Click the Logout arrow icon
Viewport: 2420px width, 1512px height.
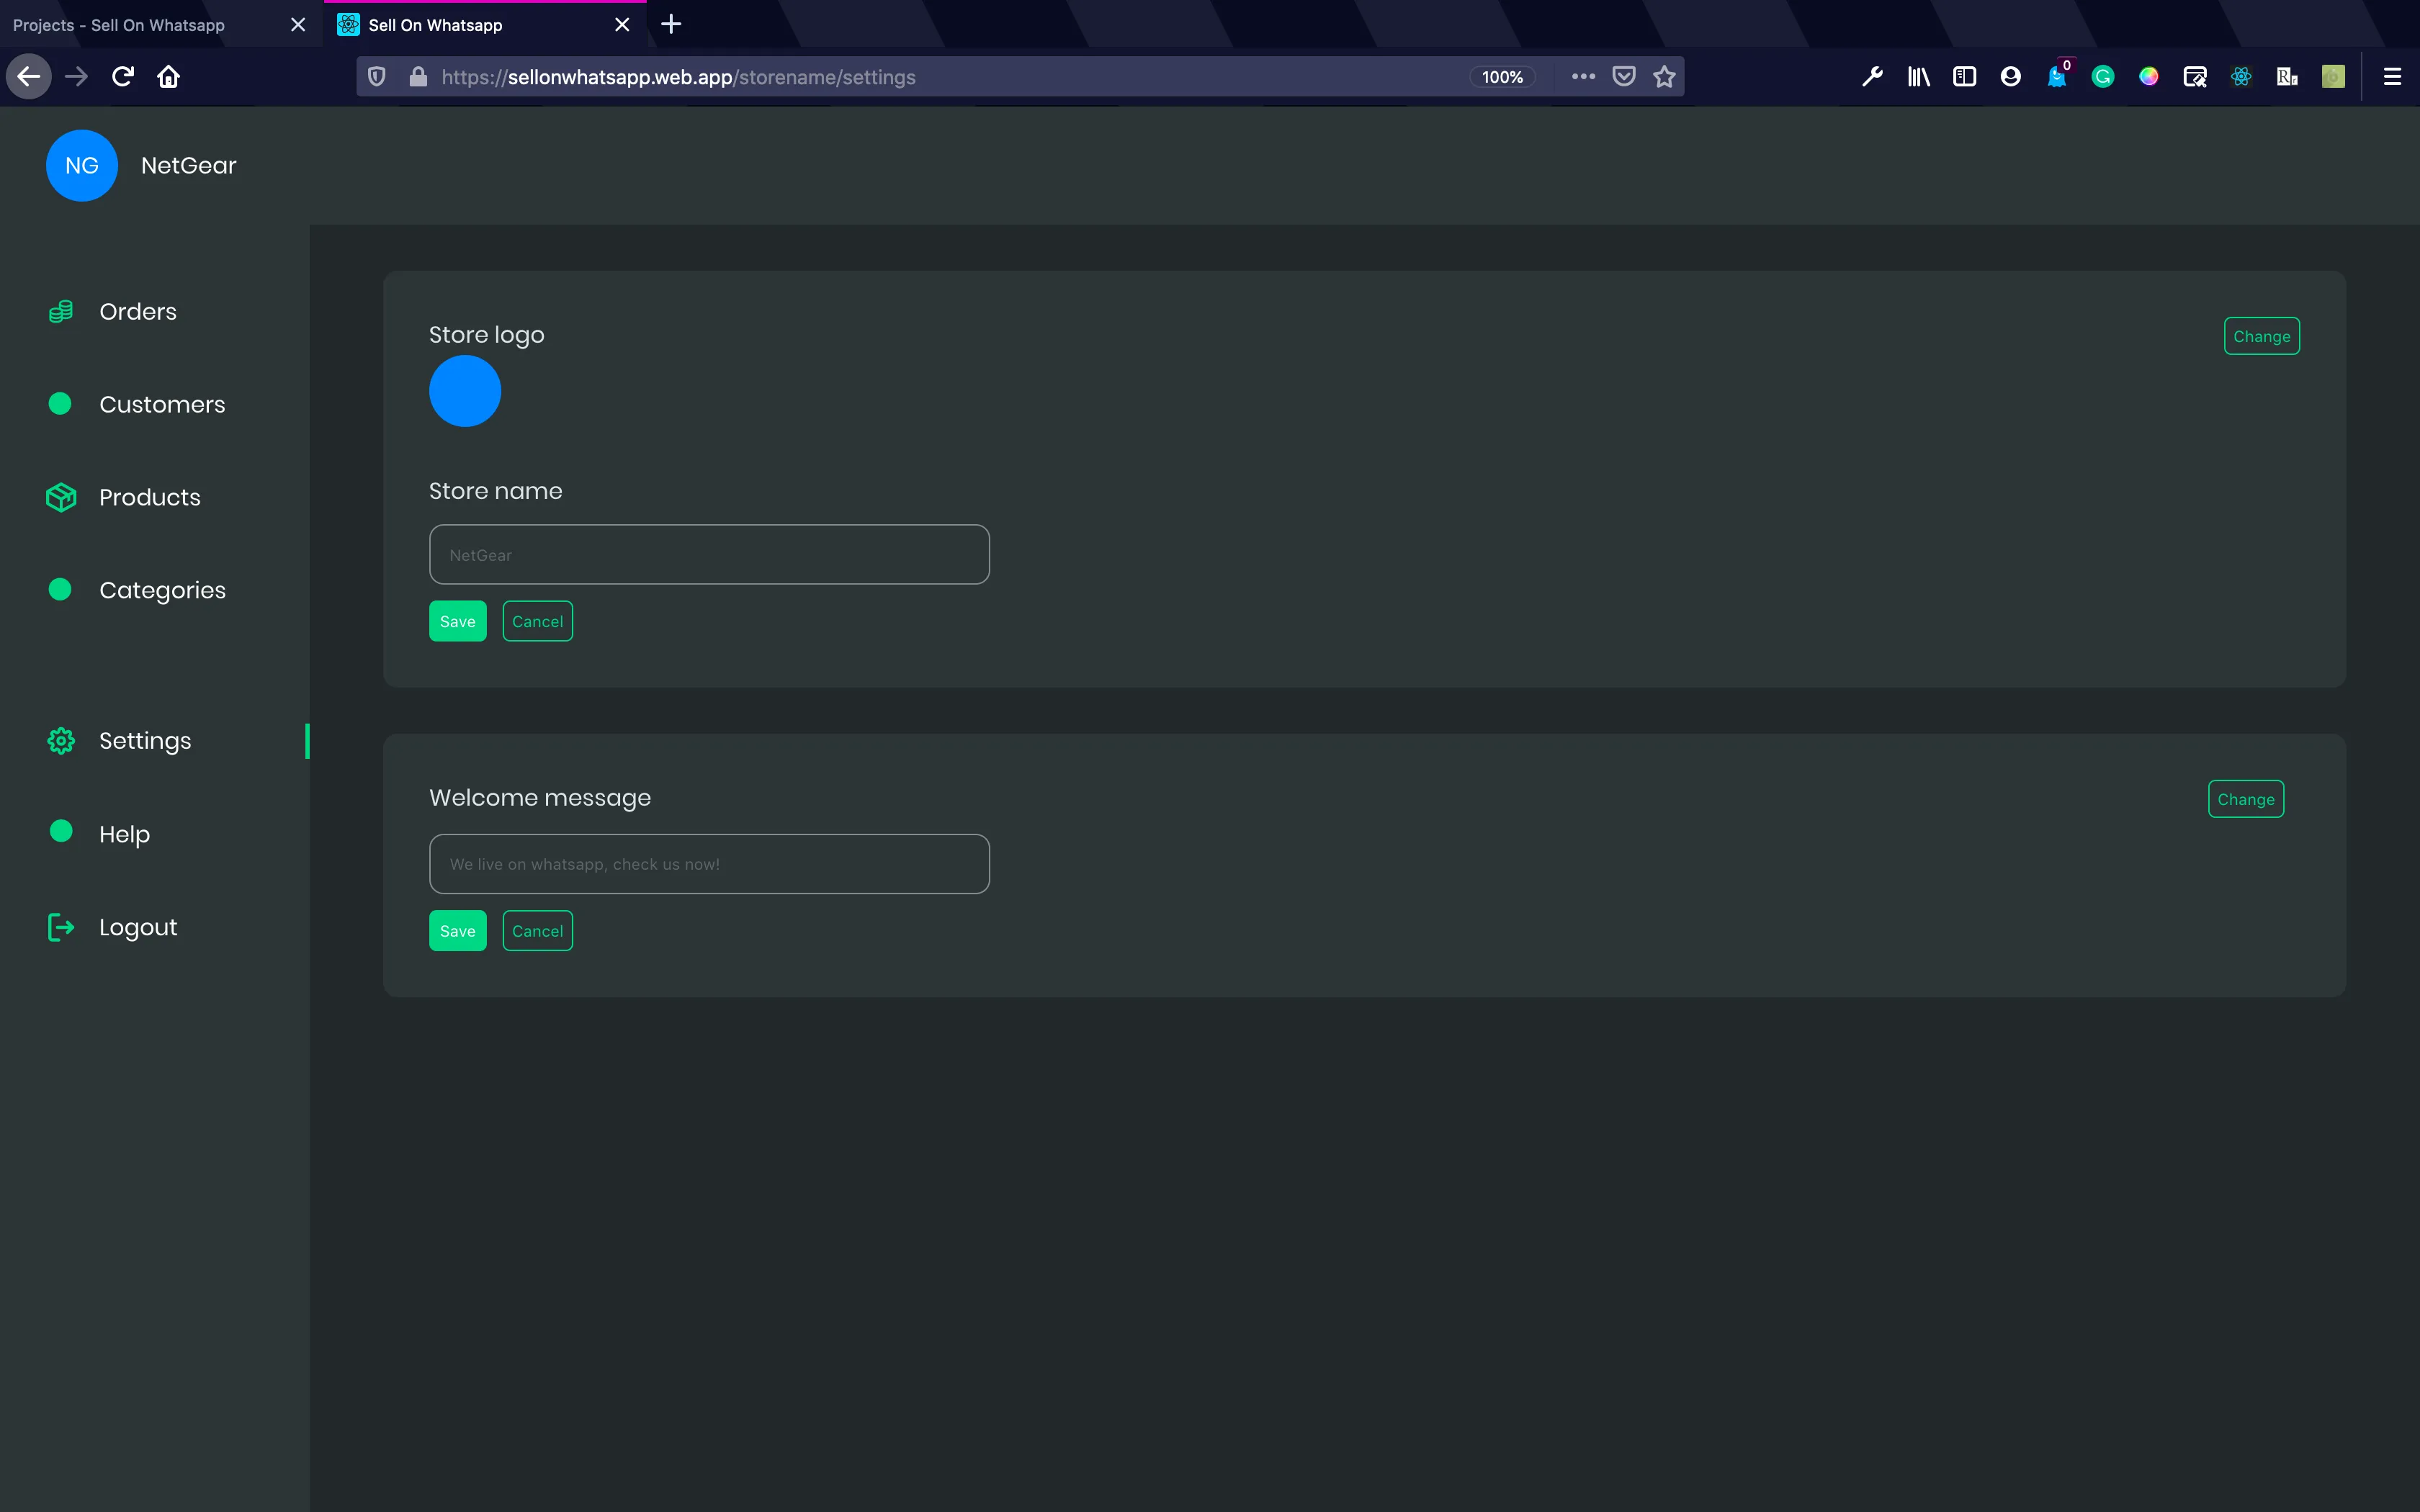tap(61, 927)
